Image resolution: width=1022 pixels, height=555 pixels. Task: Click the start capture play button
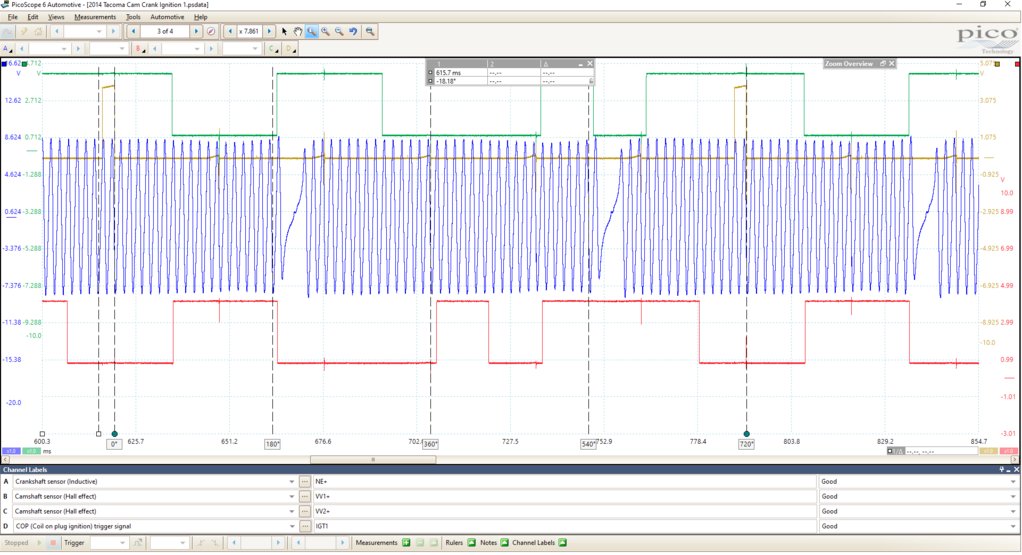[39, 543]
